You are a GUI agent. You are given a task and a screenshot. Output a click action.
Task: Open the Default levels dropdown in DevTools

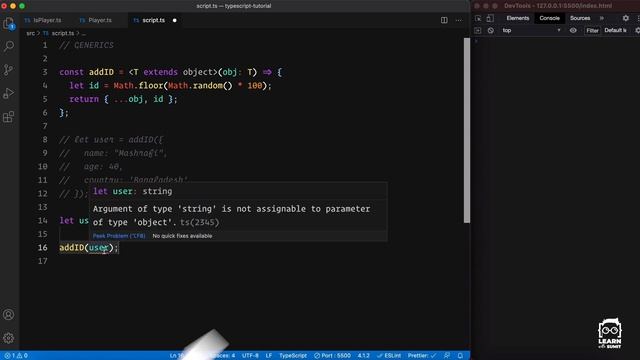coord(615,31)
